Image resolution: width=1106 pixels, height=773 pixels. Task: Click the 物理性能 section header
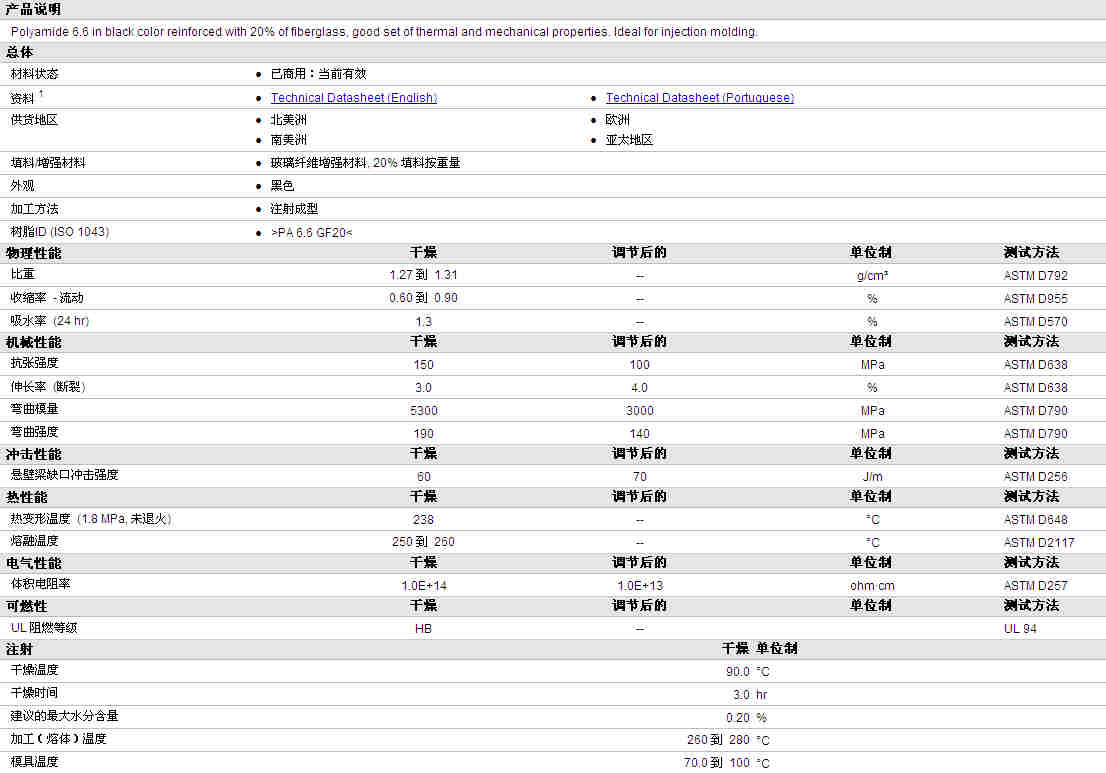pyautogui.click(x=33, y=253)
